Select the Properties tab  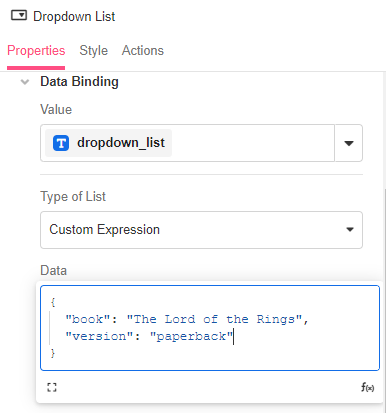coord(36,51)
